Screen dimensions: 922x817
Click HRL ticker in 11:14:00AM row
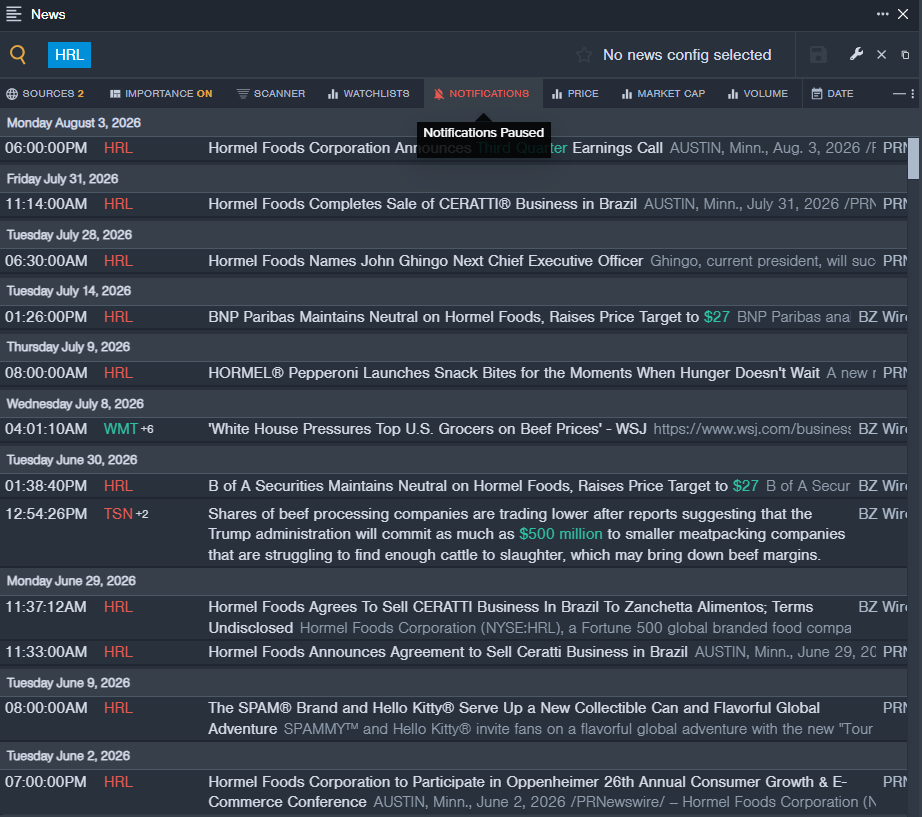pos(118,204)
